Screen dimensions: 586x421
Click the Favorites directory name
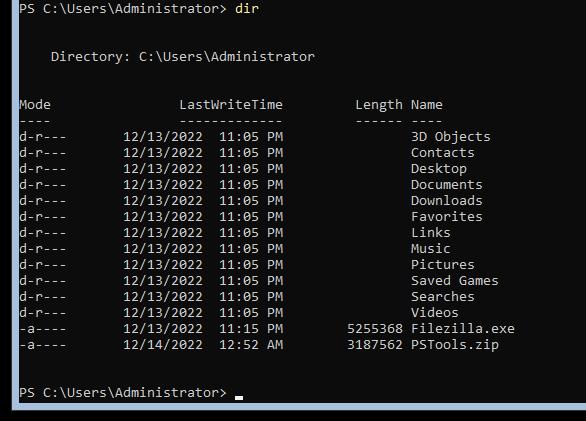click(447, 217)
